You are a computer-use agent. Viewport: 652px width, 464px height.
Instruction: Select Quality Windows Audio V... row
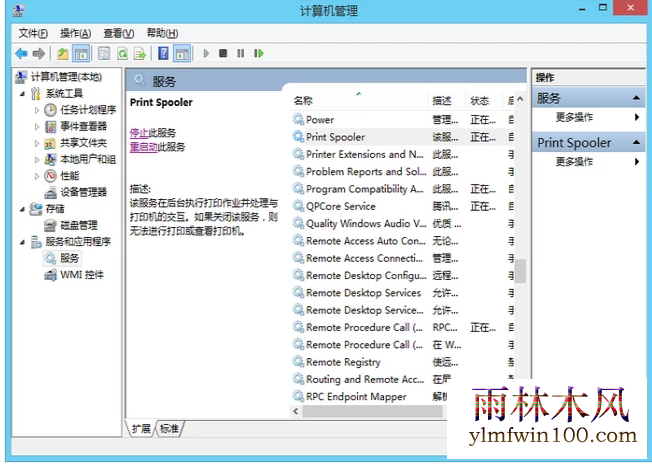pyautogui.click(x=403, y=223)
